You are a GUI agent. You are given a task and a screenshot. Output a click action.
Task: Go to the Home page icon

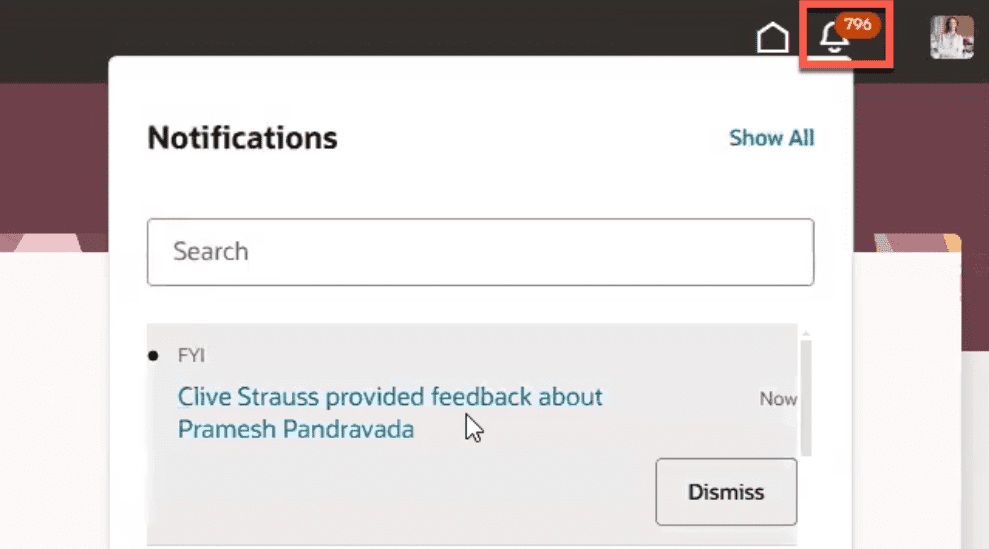tap(773, 38)
